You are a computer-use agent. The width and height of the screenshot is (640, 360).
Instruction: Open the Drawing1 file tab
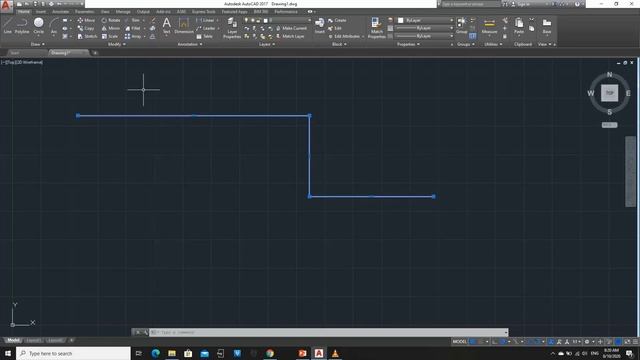(68, 53)
